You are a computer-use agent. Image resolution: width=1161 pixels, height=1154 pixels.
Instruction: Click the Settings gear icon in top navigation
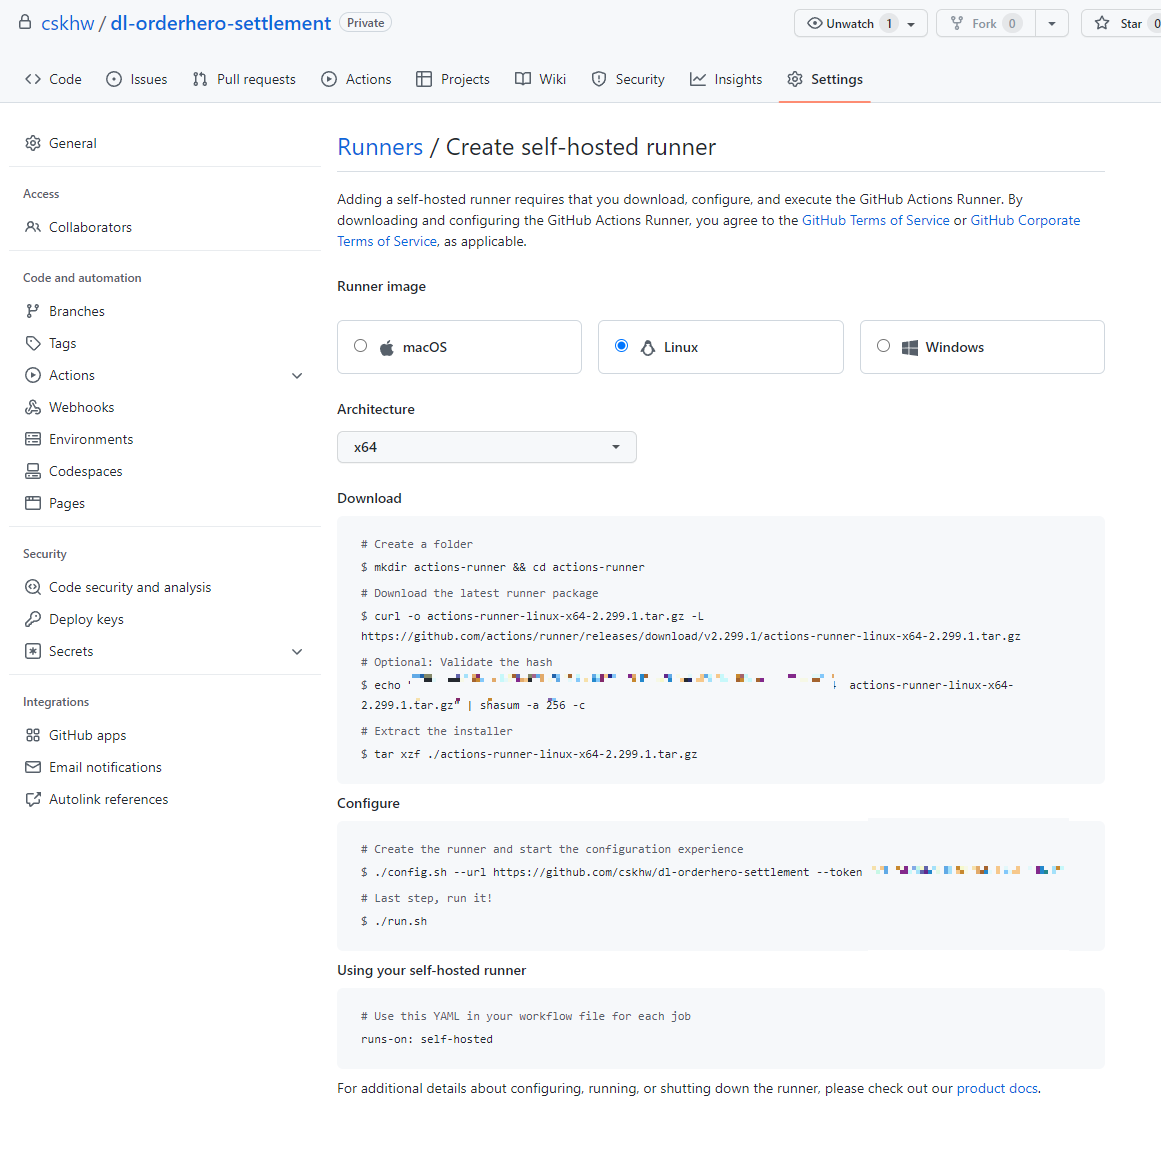point(794,79)
